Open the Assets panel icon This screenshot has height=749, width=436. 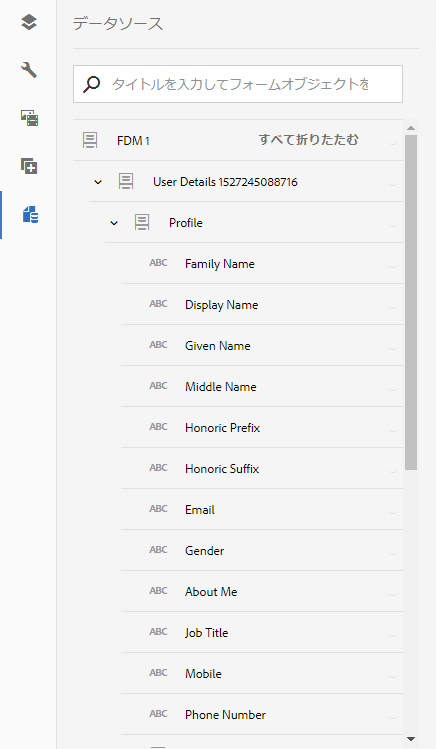29,118
